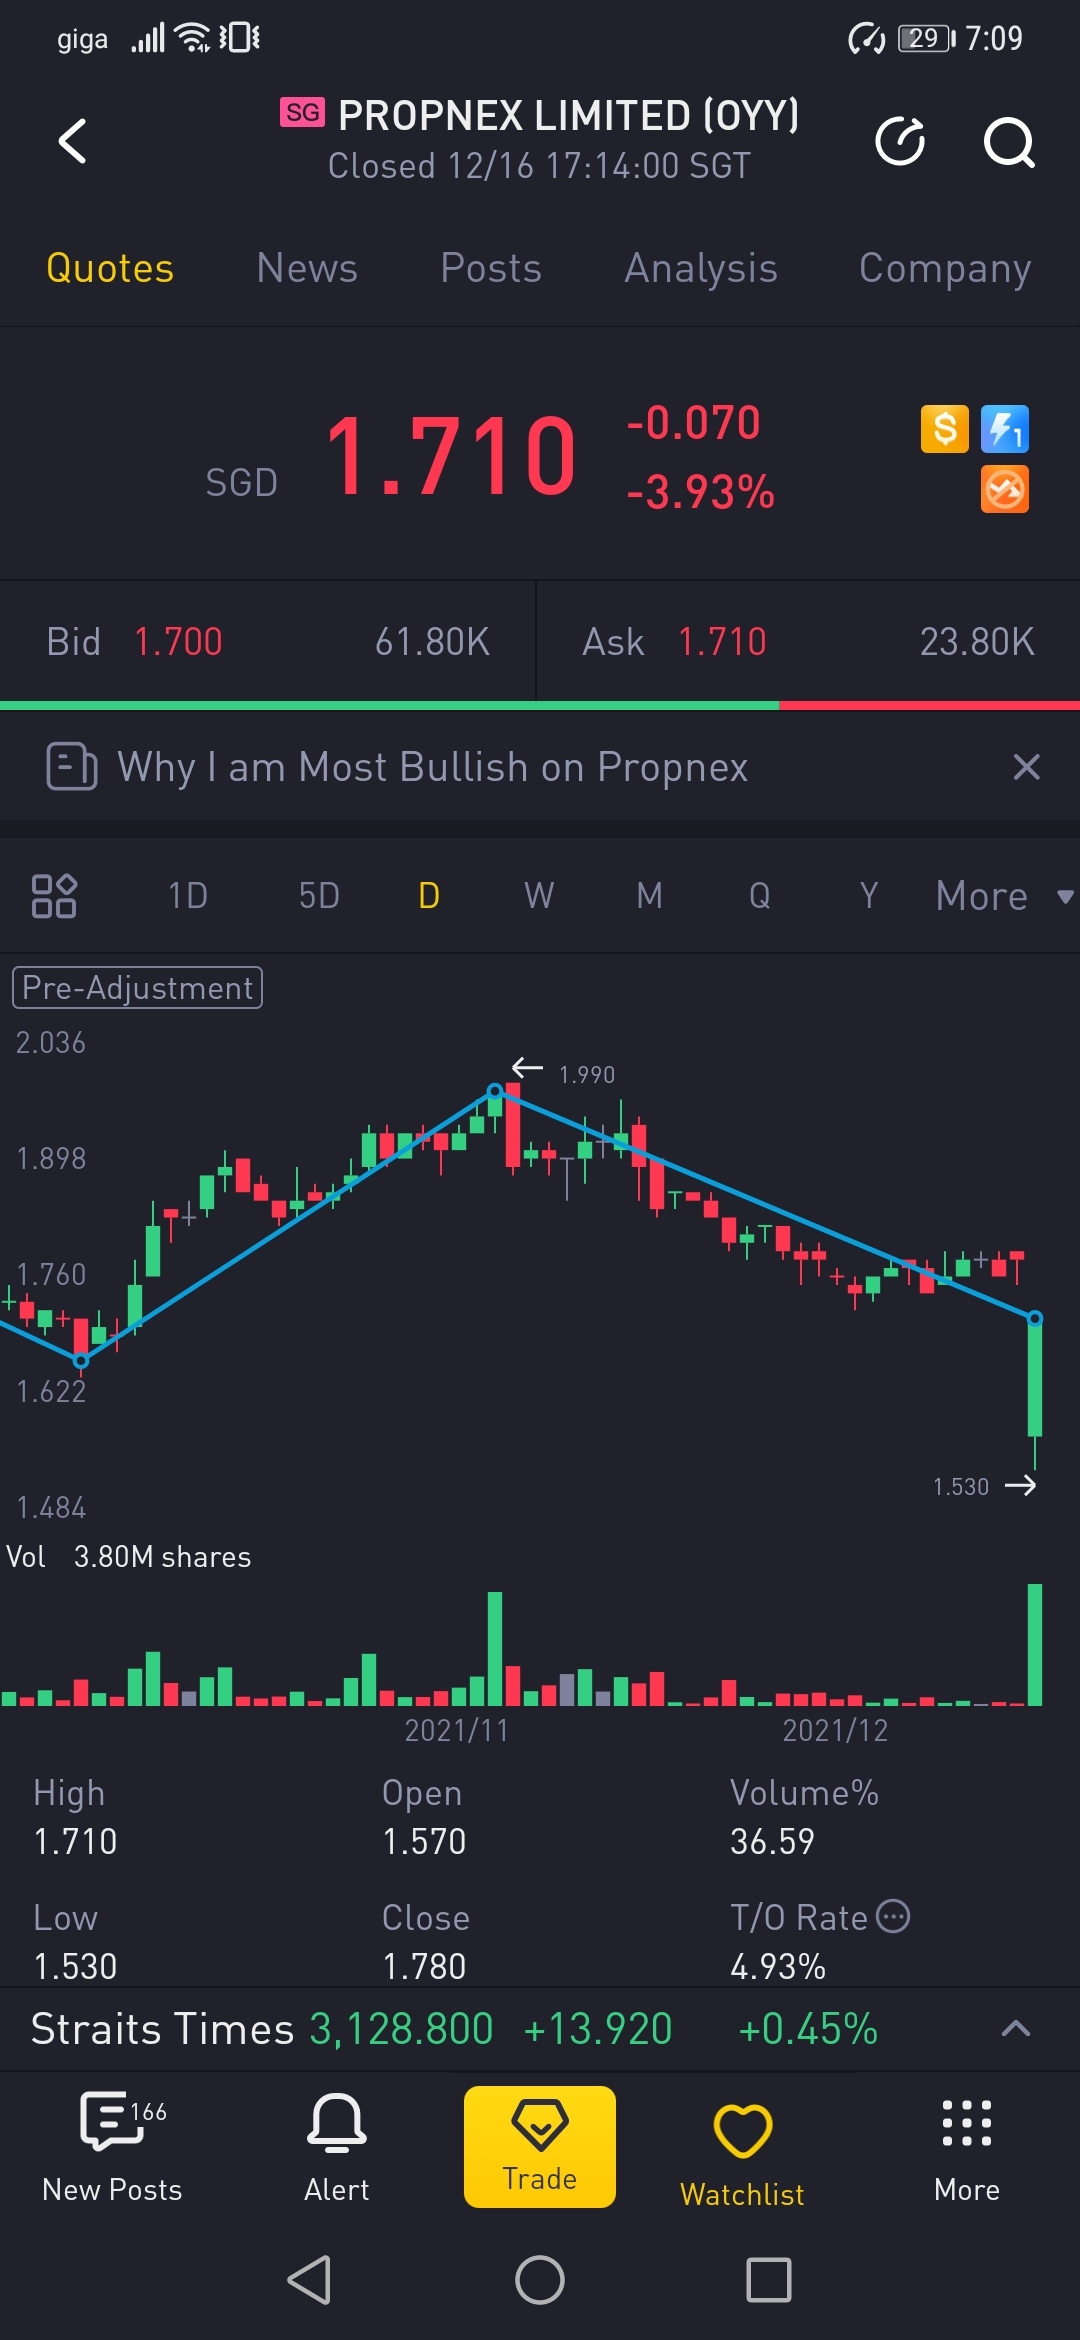
Task: Expand the Straits Times index bar
Action: tap(1016, 2028)
